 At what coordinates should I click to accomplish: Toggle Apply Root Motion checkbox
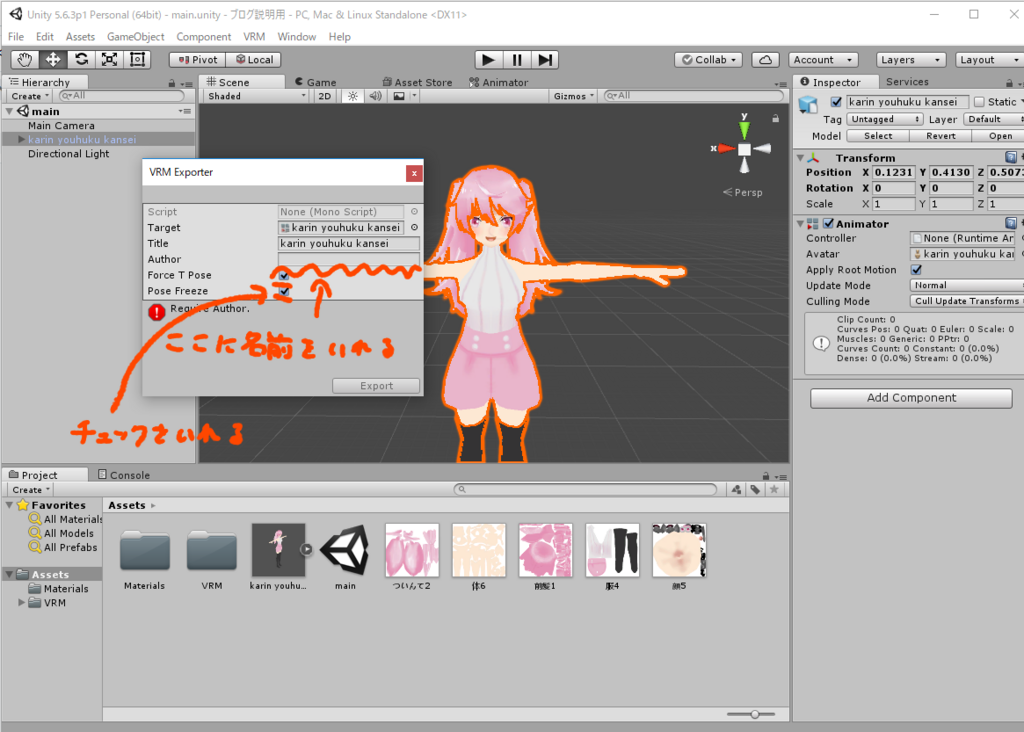(916, 270)
